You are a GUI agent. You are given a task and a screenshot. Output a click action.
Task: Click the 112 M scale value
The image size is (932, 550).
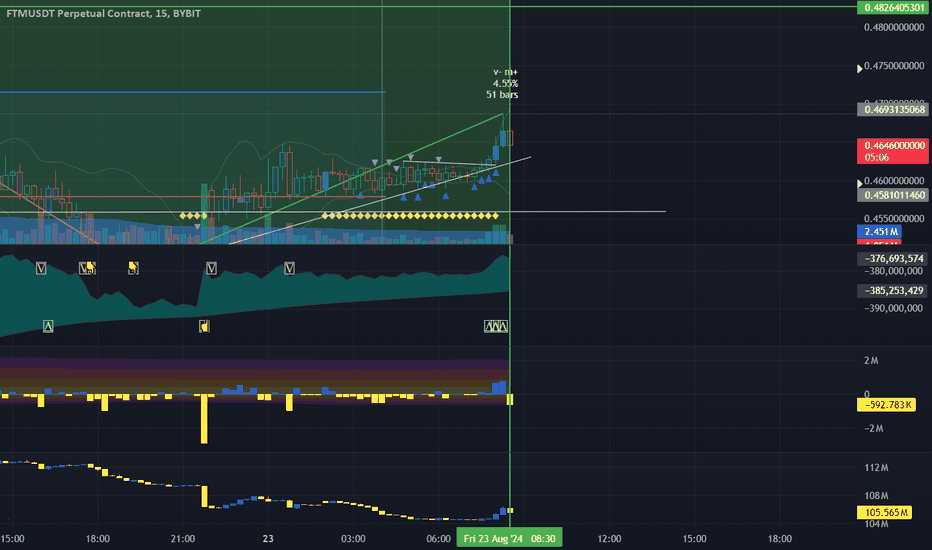[x=876, y=468]
